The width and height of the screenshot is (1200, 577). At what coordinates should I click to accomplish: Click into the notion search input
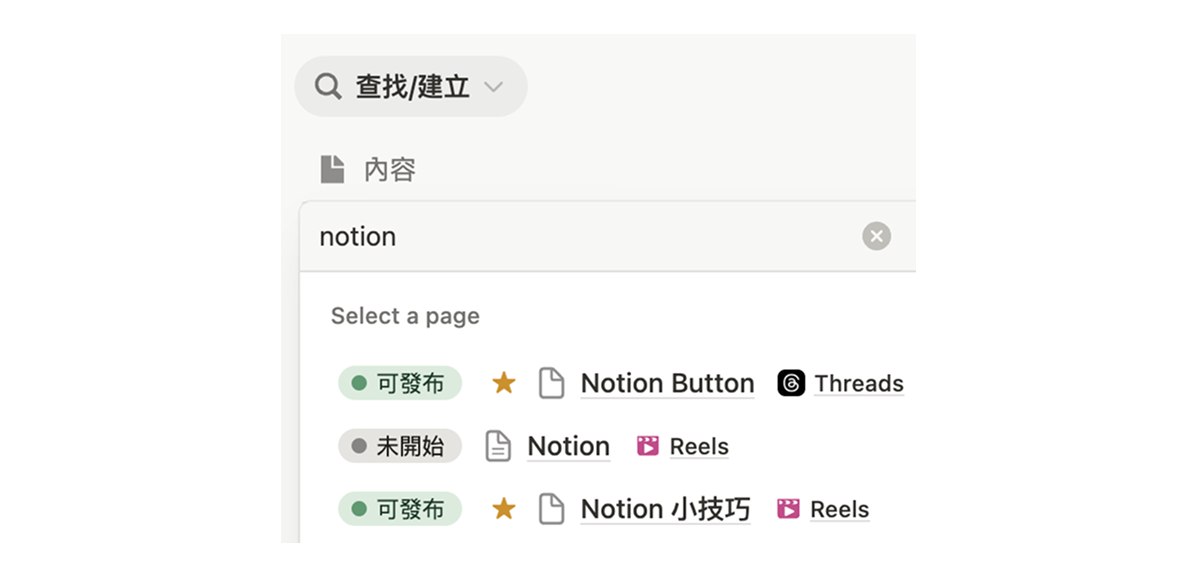580,237
